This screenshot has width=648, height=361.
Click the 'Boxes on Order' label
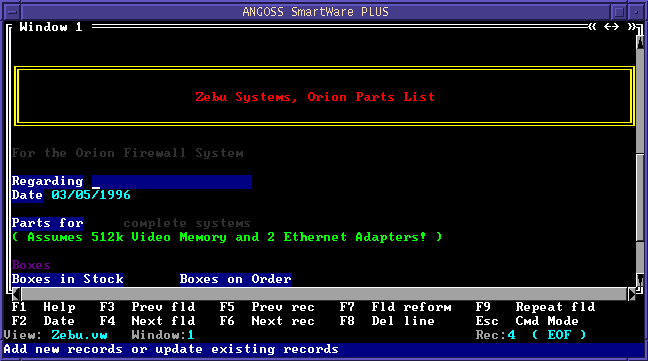[x=236, y=279]
